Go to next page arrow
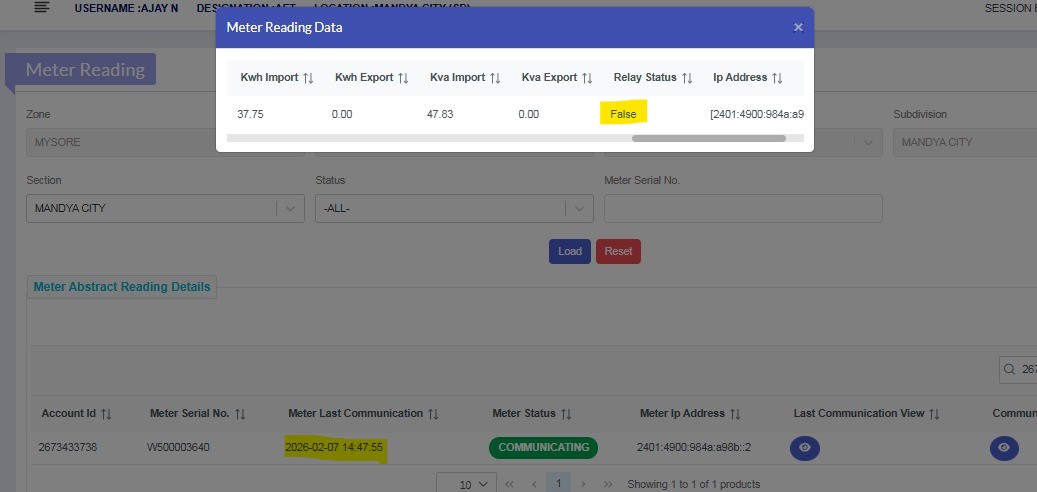Viewport: 1037px width, 492px height. 583,484
